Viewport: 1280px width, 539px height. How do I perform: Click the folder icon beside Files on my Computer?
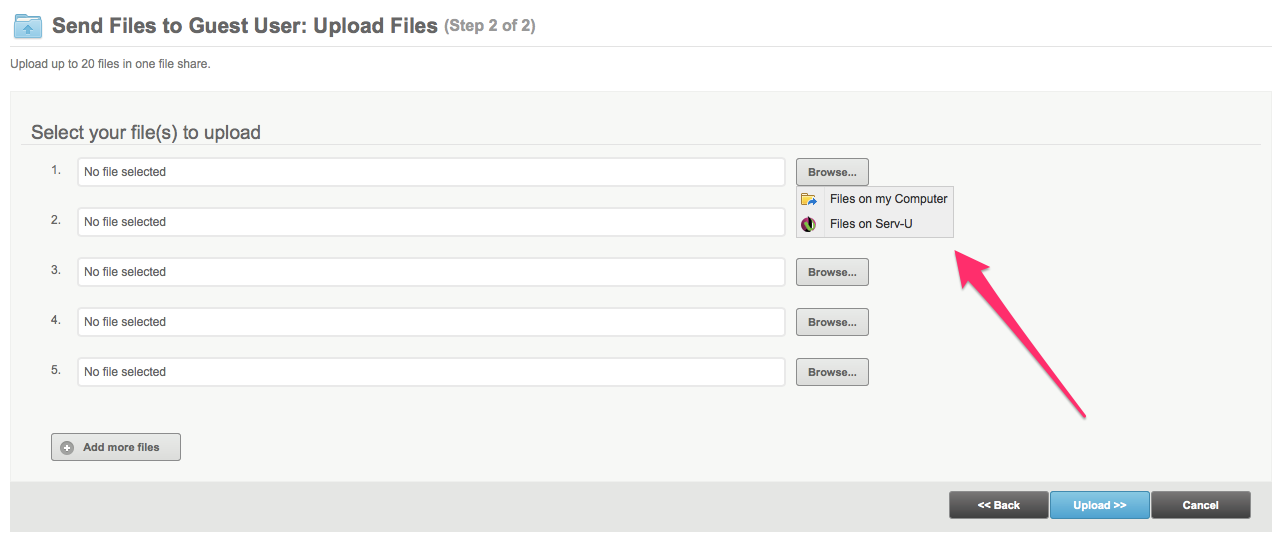click(809, 199)
